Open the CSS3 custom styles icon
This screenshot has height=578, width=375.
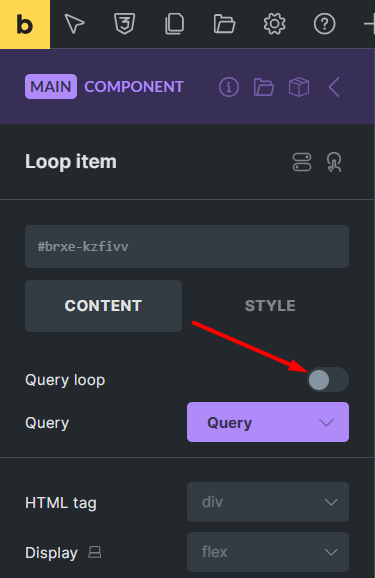tap(125, 24)
